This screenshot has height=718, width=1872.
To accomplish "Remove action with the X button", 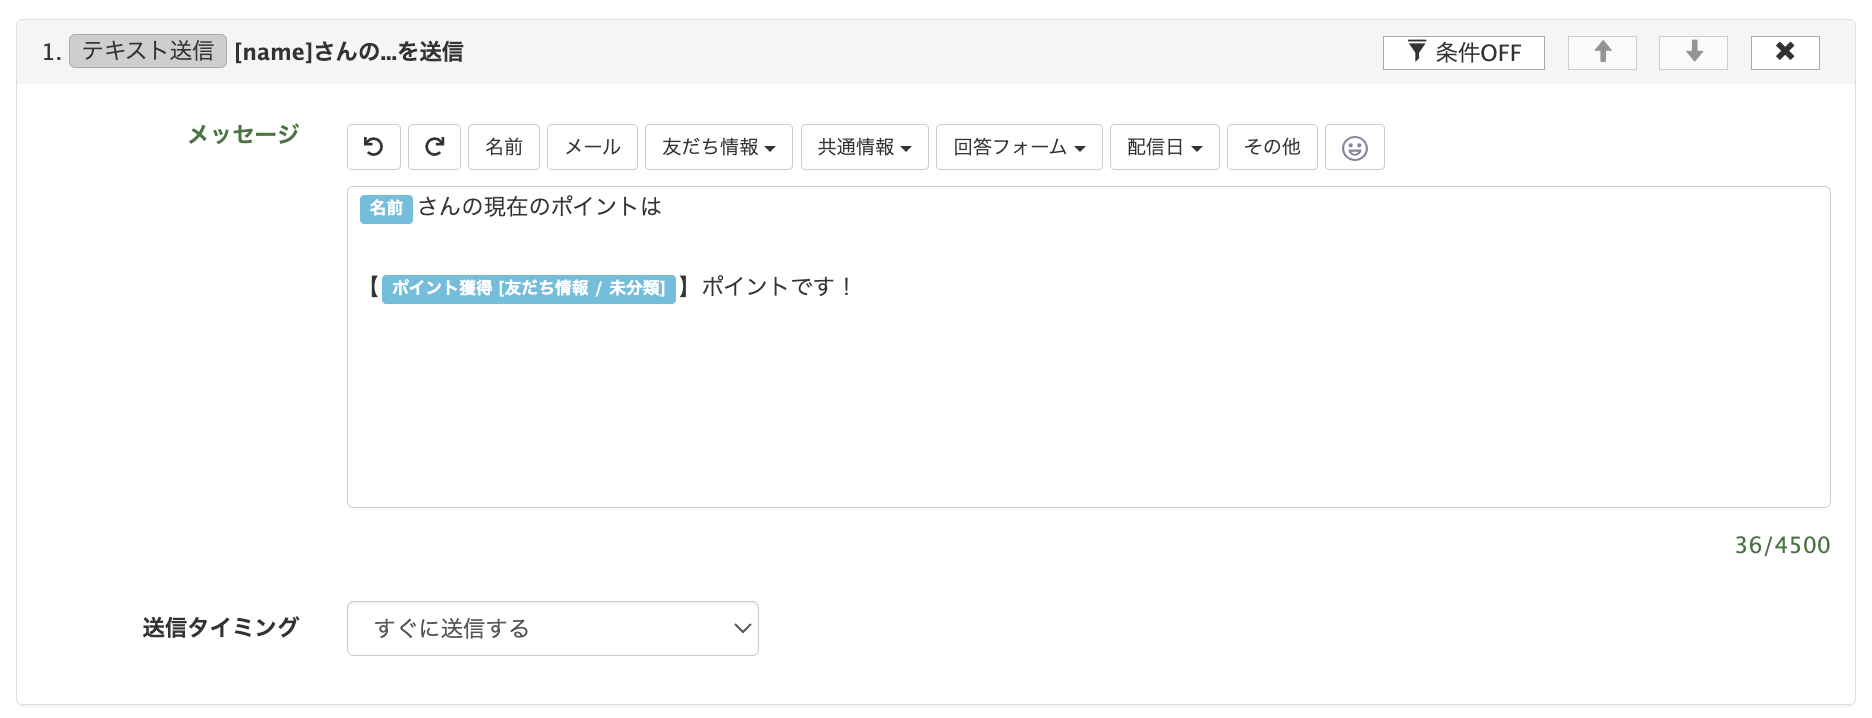I will 1785,52.
